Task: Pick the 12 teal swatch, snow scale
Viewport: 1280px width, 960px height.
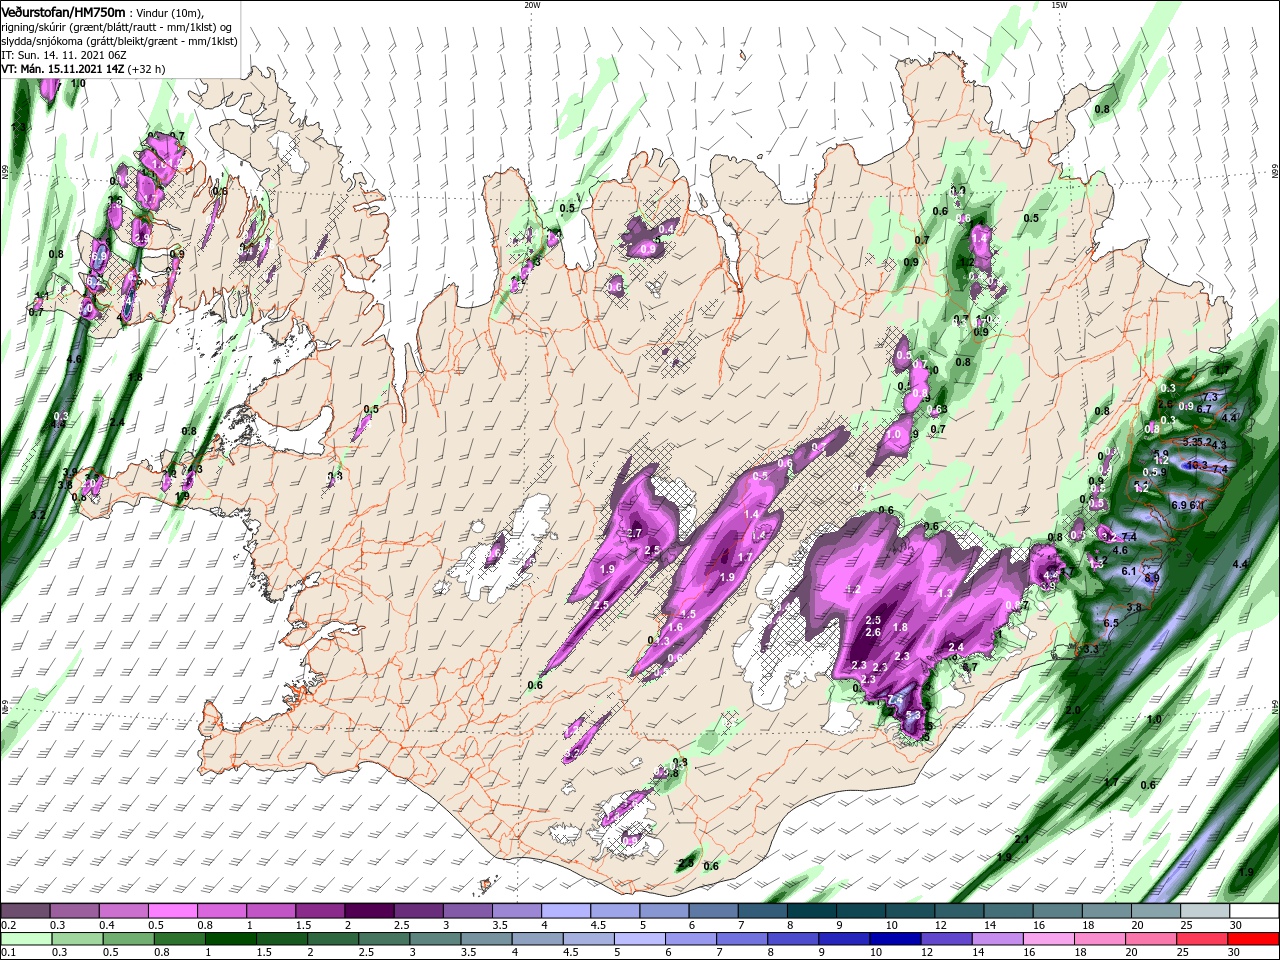Action: pyautogui.click(x=959, y=910)
